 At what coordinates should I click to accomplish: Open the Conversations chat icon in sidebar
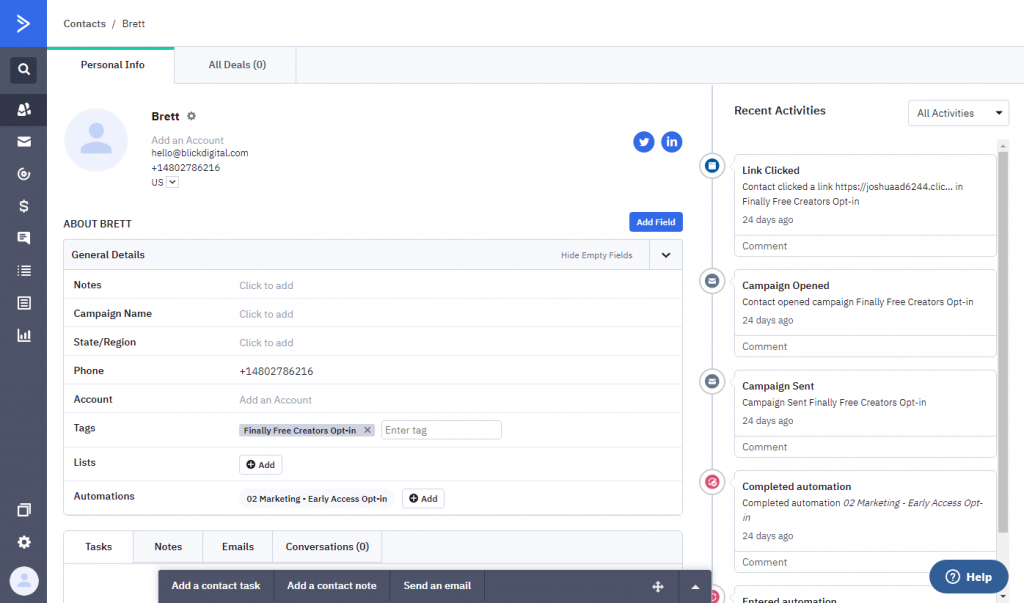coord(24,238)
